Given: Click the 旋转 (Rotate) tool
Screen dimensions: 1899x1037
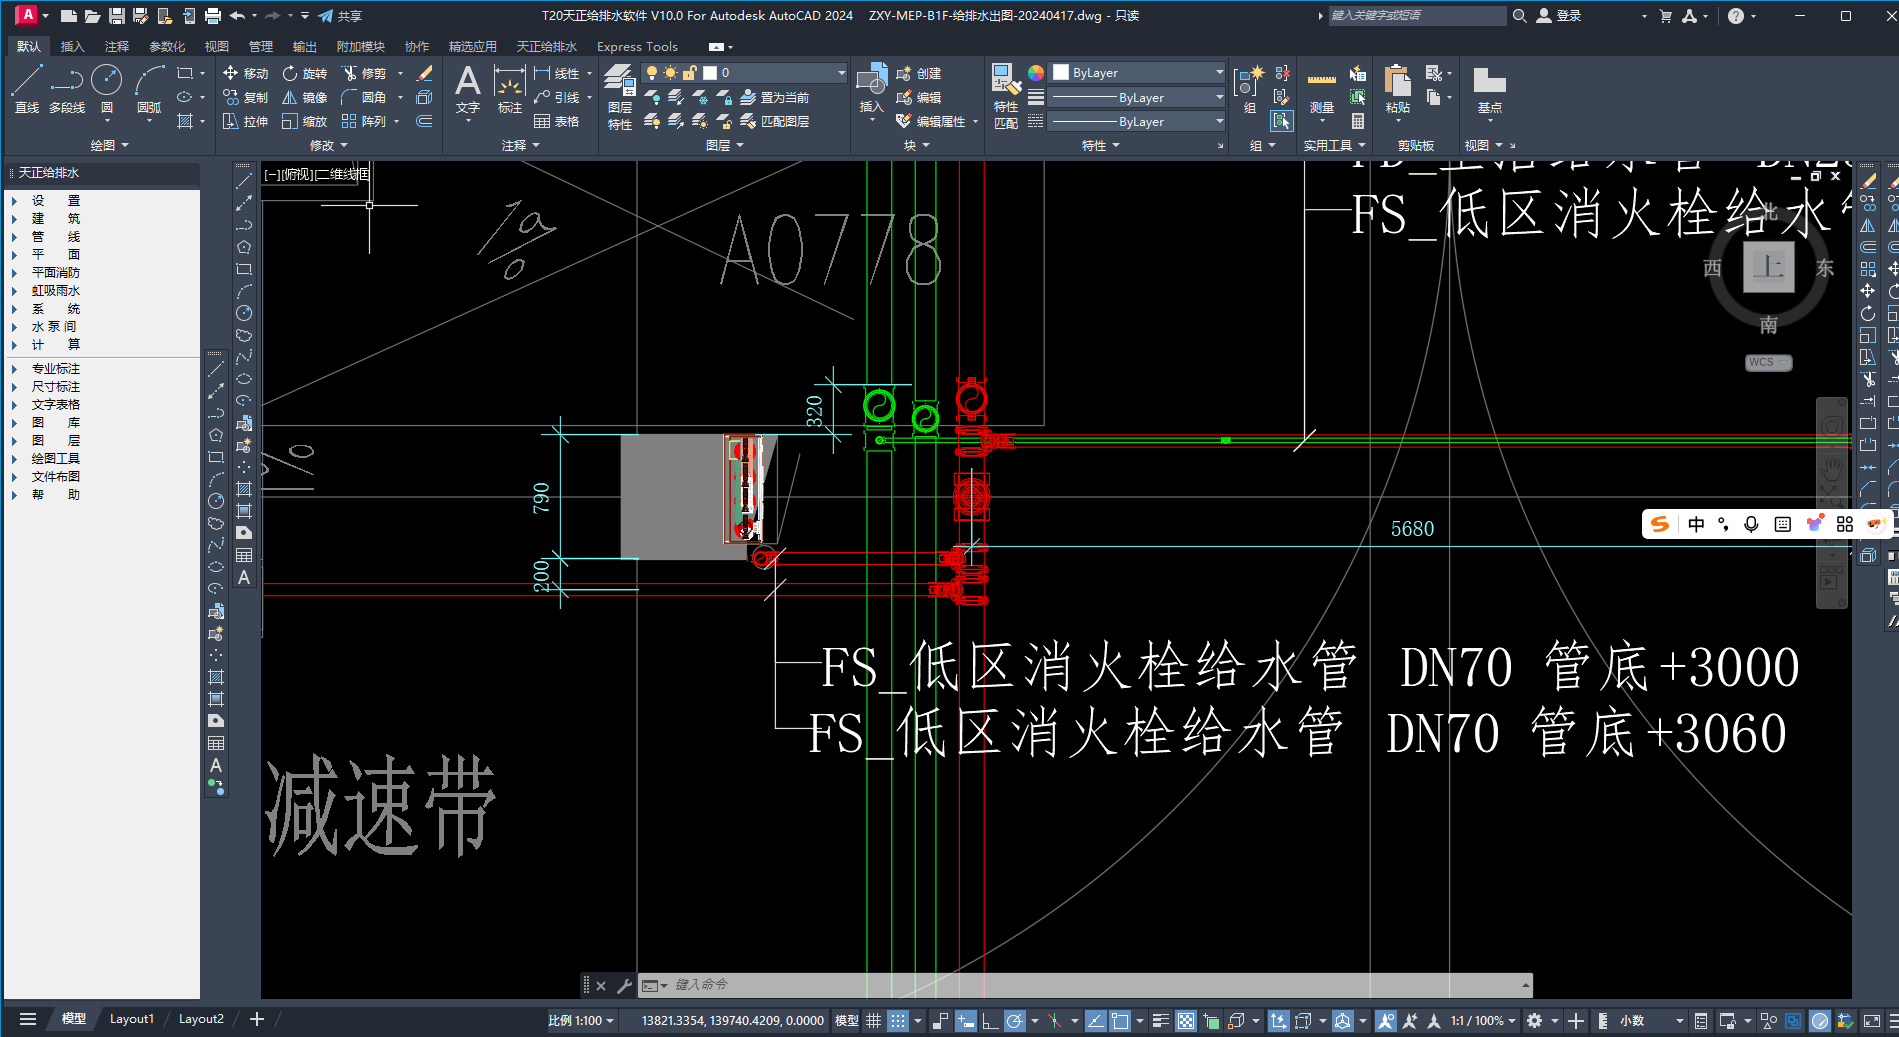Looking at the screenshot, I should (x=305, y=73).
